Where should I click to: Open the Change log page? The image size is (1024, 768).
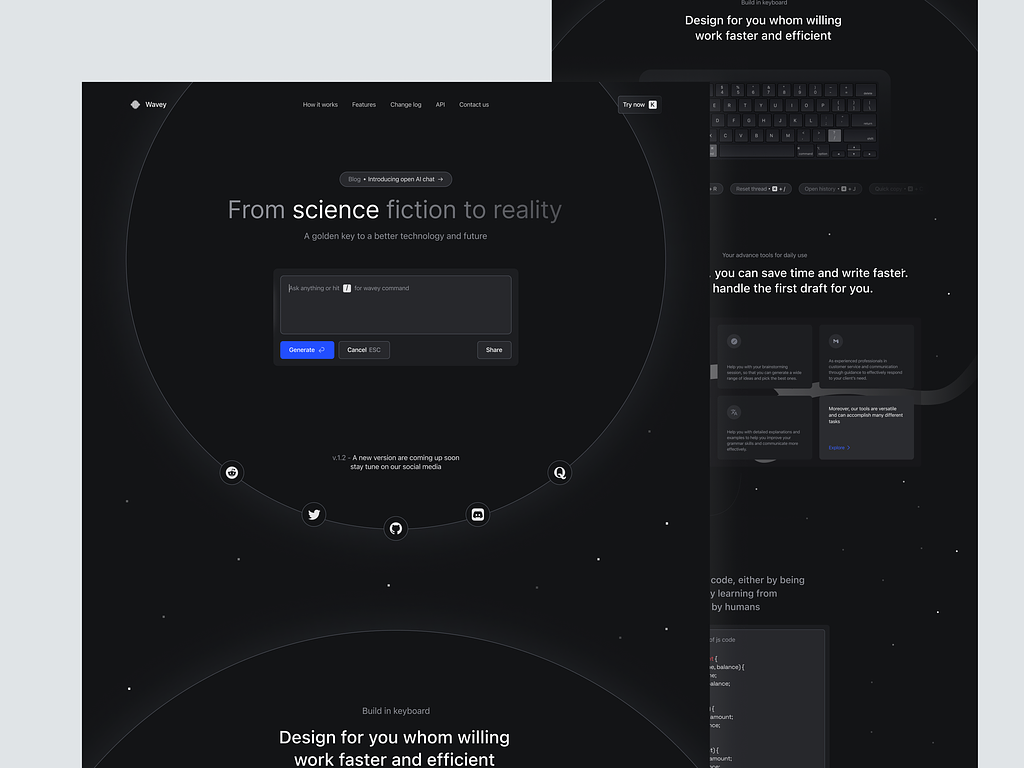(406, 104)
